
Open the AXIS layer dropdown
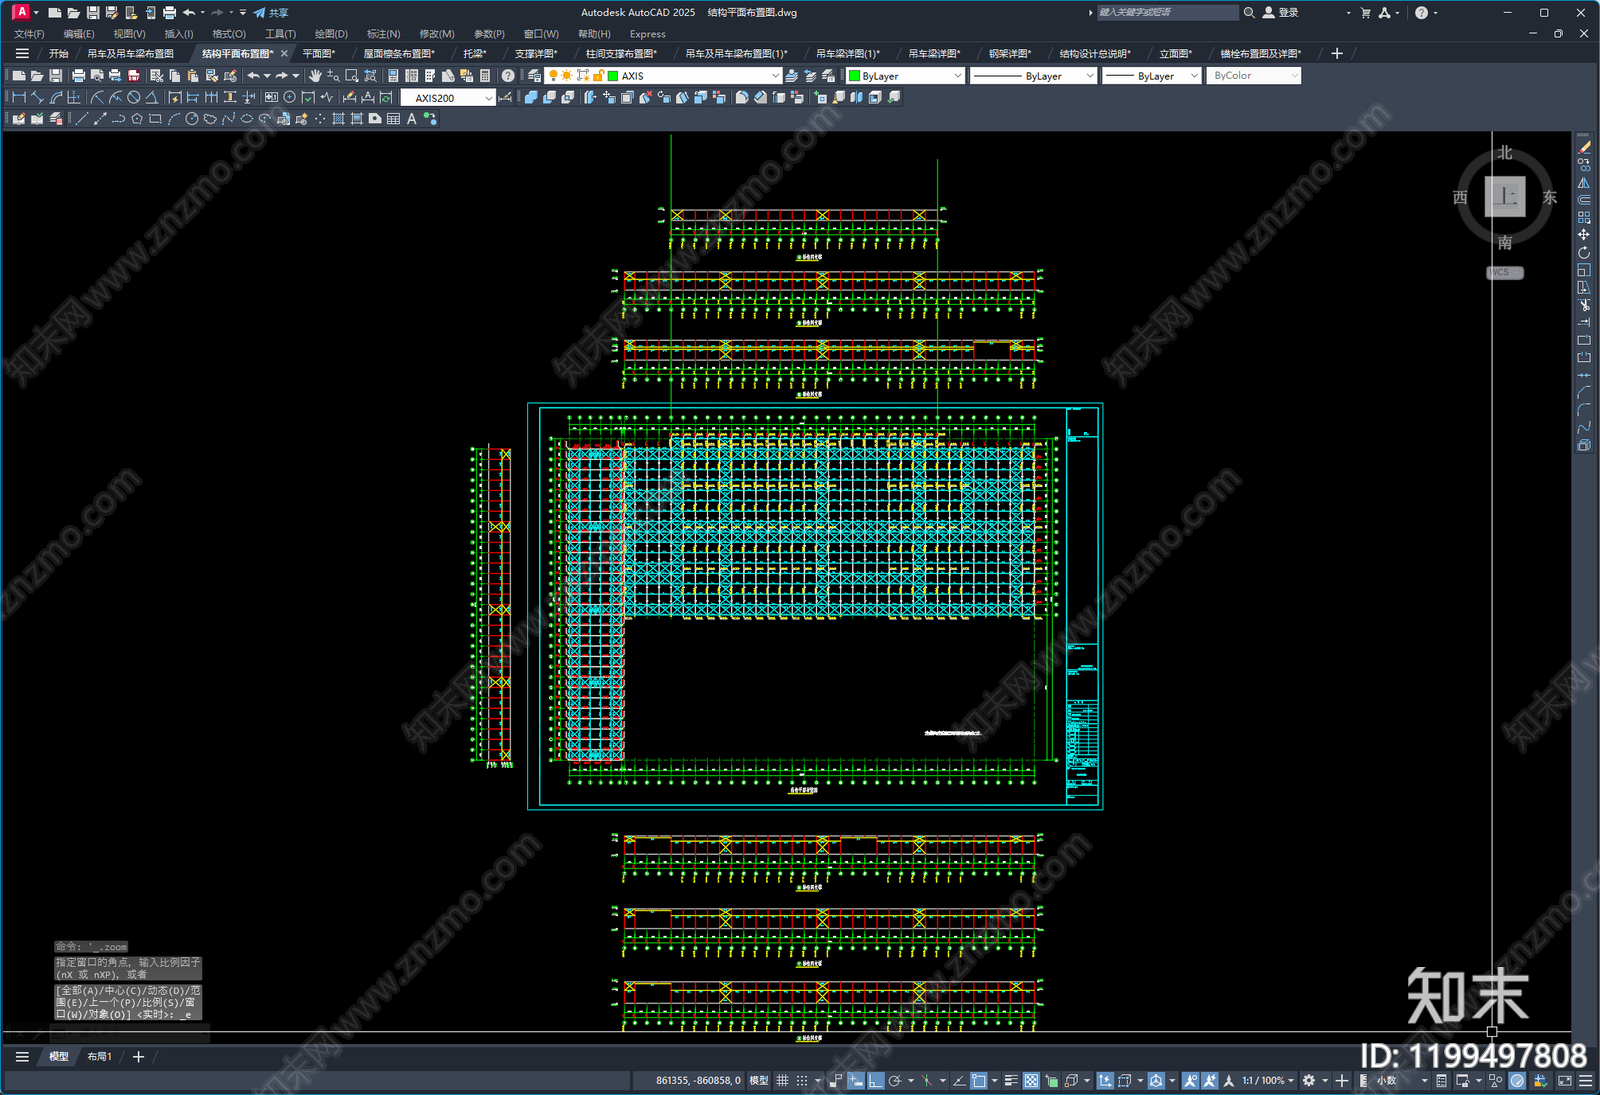pos(775,76)
